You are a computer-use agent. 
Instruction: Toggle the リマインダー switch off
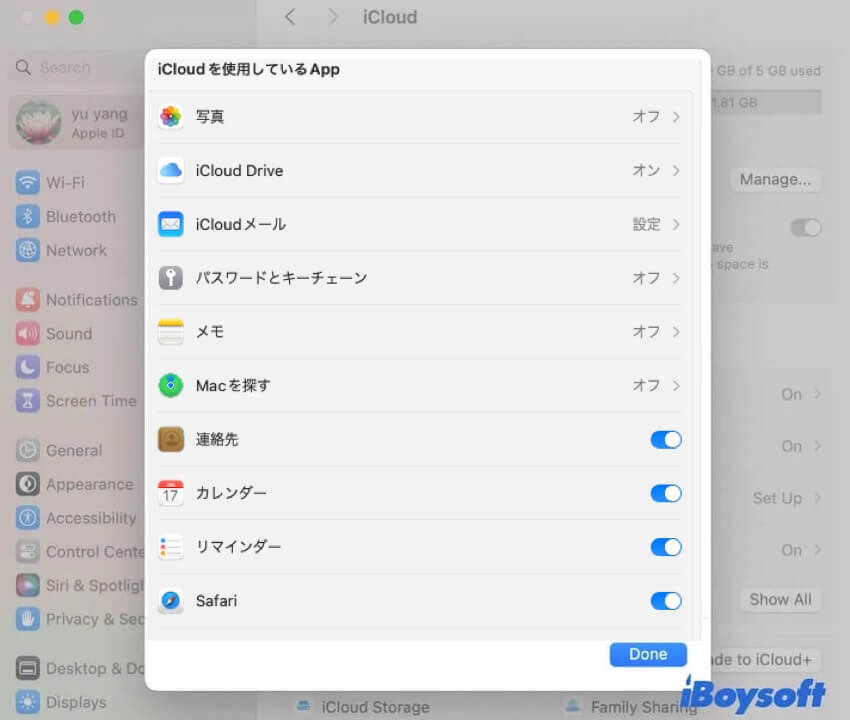pyautogui.click(x=665, y=547)
